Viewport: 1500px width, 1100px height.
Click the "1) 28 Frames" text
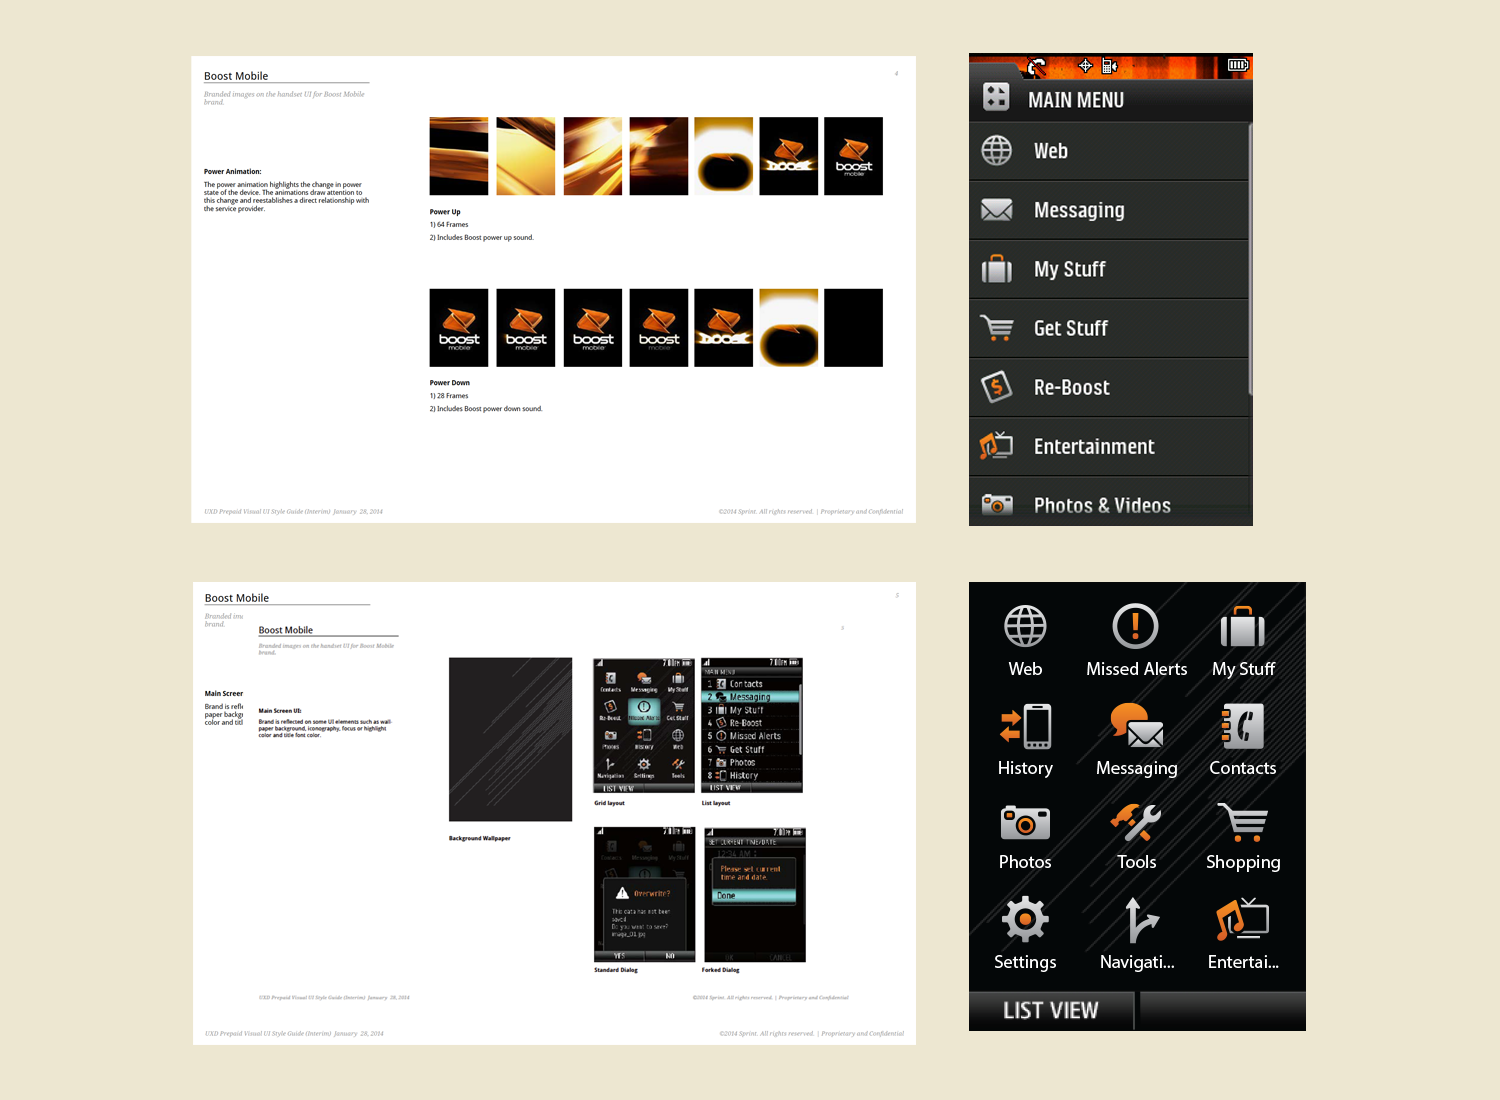click(449, 396)
